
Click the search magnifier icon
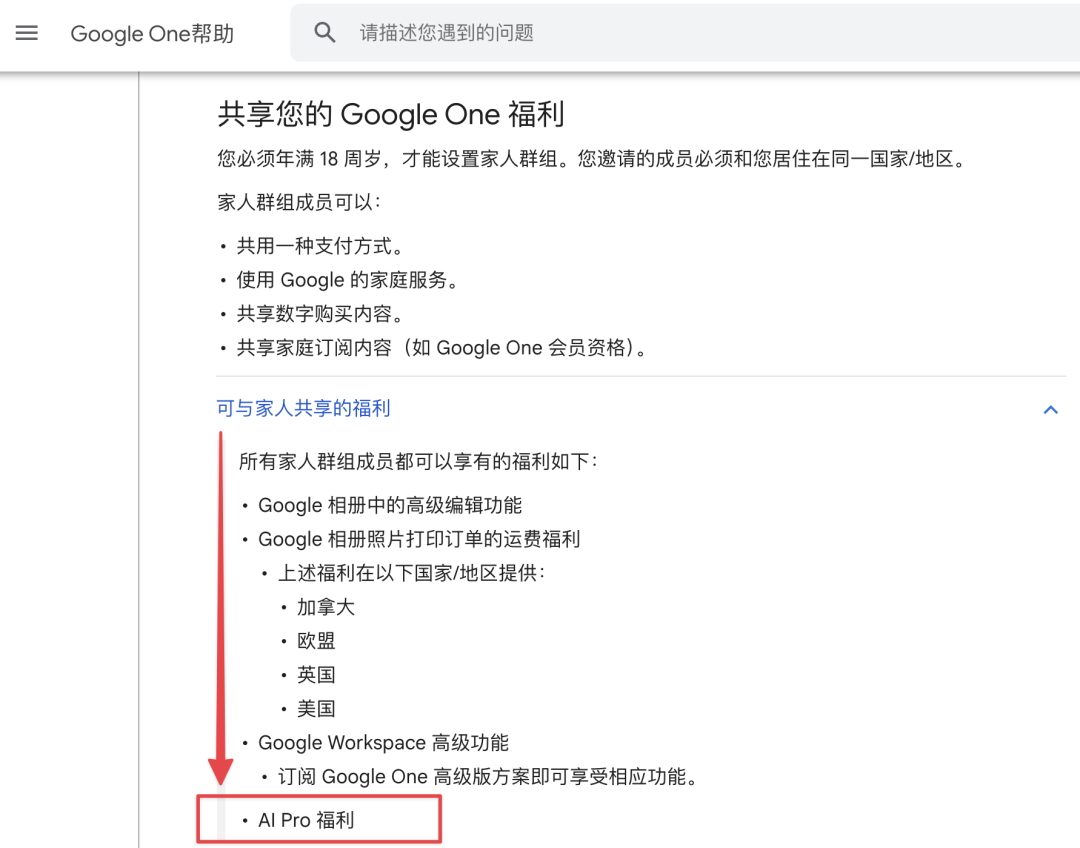coord(324,32)
